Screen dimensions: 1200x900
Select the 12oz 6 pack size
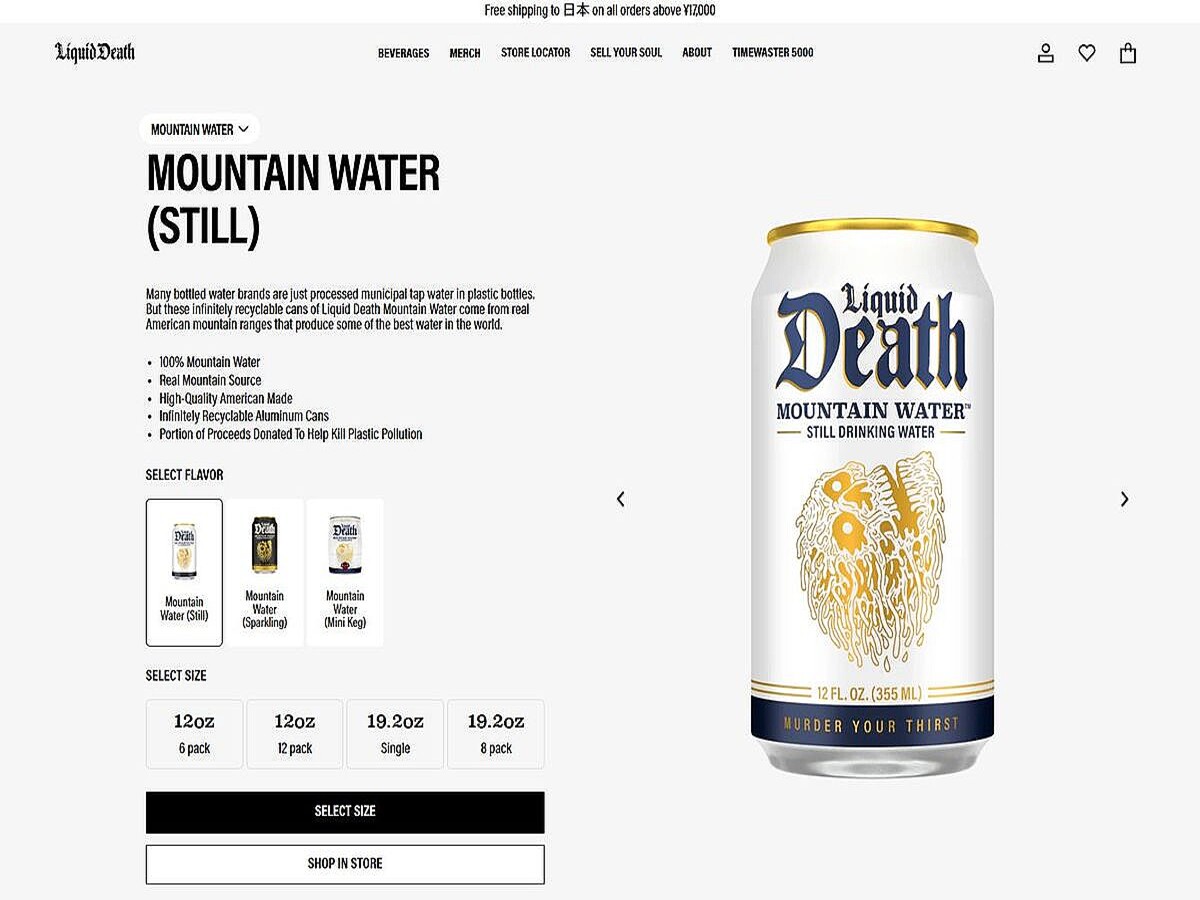(194, 734)
